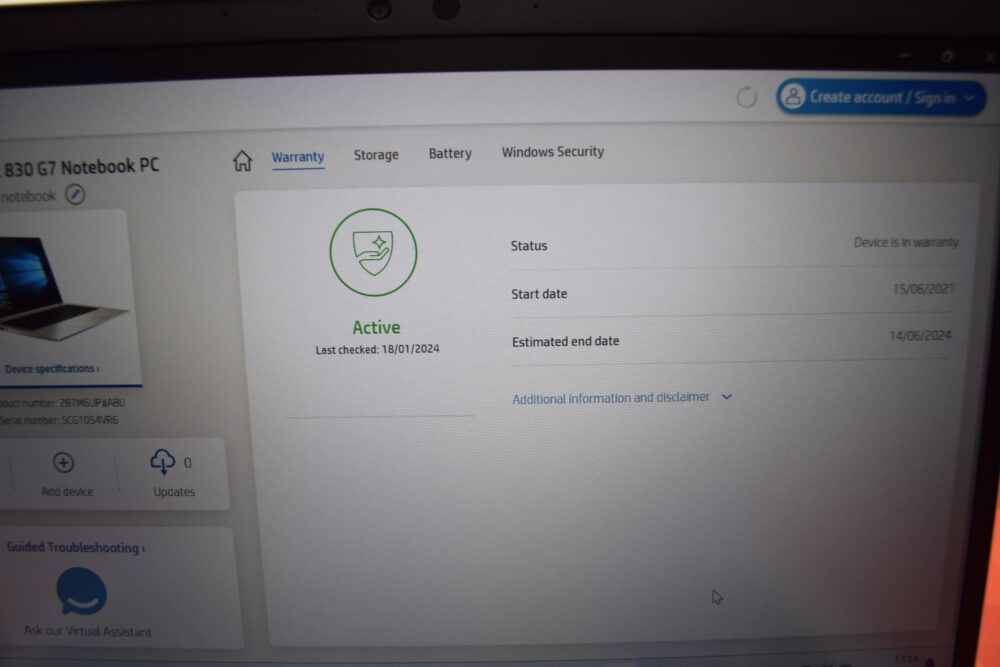
Task: Click the "Device is in warranty" value
Action: tap(906, 242)
